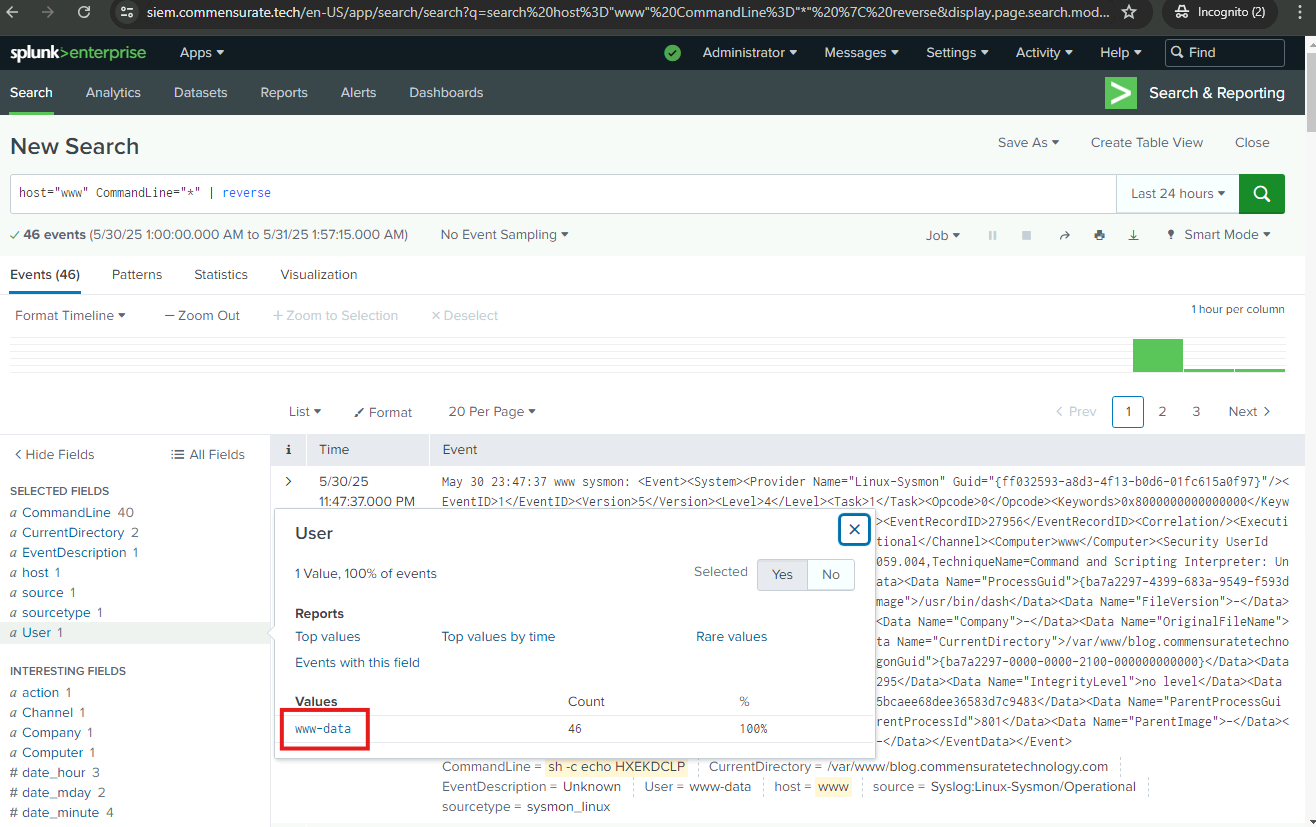Image resolution: width=1316 pixels, height=827 pixels.
Task: Click the stop job icon
Action: click(1026, 235)
